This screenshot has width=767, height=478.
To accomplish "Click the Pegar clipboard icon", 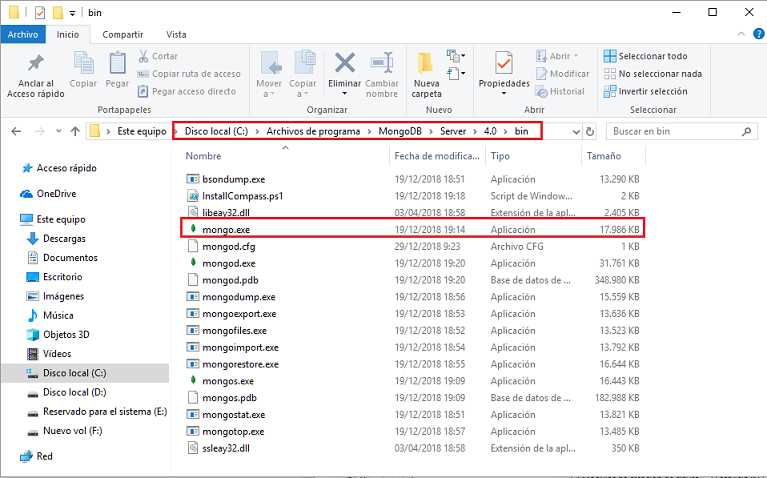I will click(x=117, y=64).
